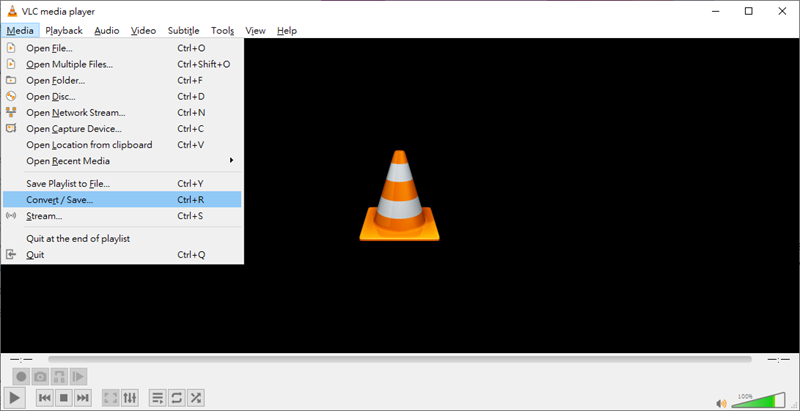Open the Video menu
The image size is (800, 411).
pos(143,31)
